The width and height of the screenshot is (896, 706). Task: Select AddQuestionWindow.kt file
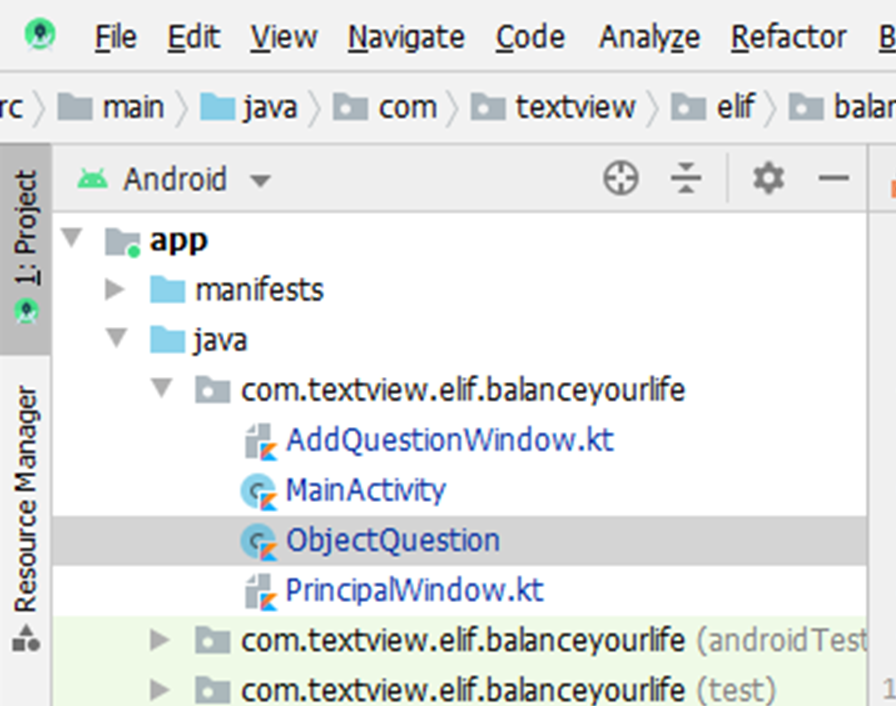459,440
